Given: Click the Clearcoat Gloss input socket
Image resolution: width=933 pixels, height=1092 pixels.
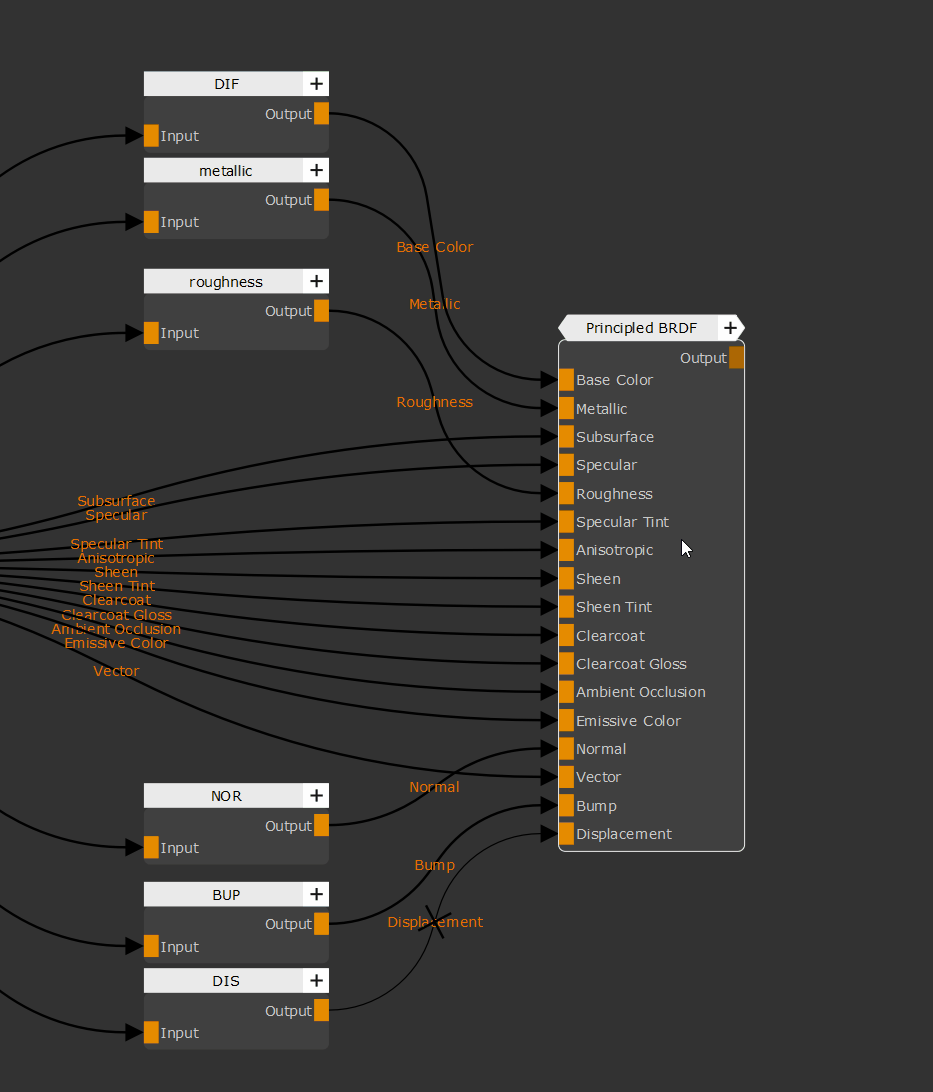Looking at the screenshot, I should click(566, 664).
